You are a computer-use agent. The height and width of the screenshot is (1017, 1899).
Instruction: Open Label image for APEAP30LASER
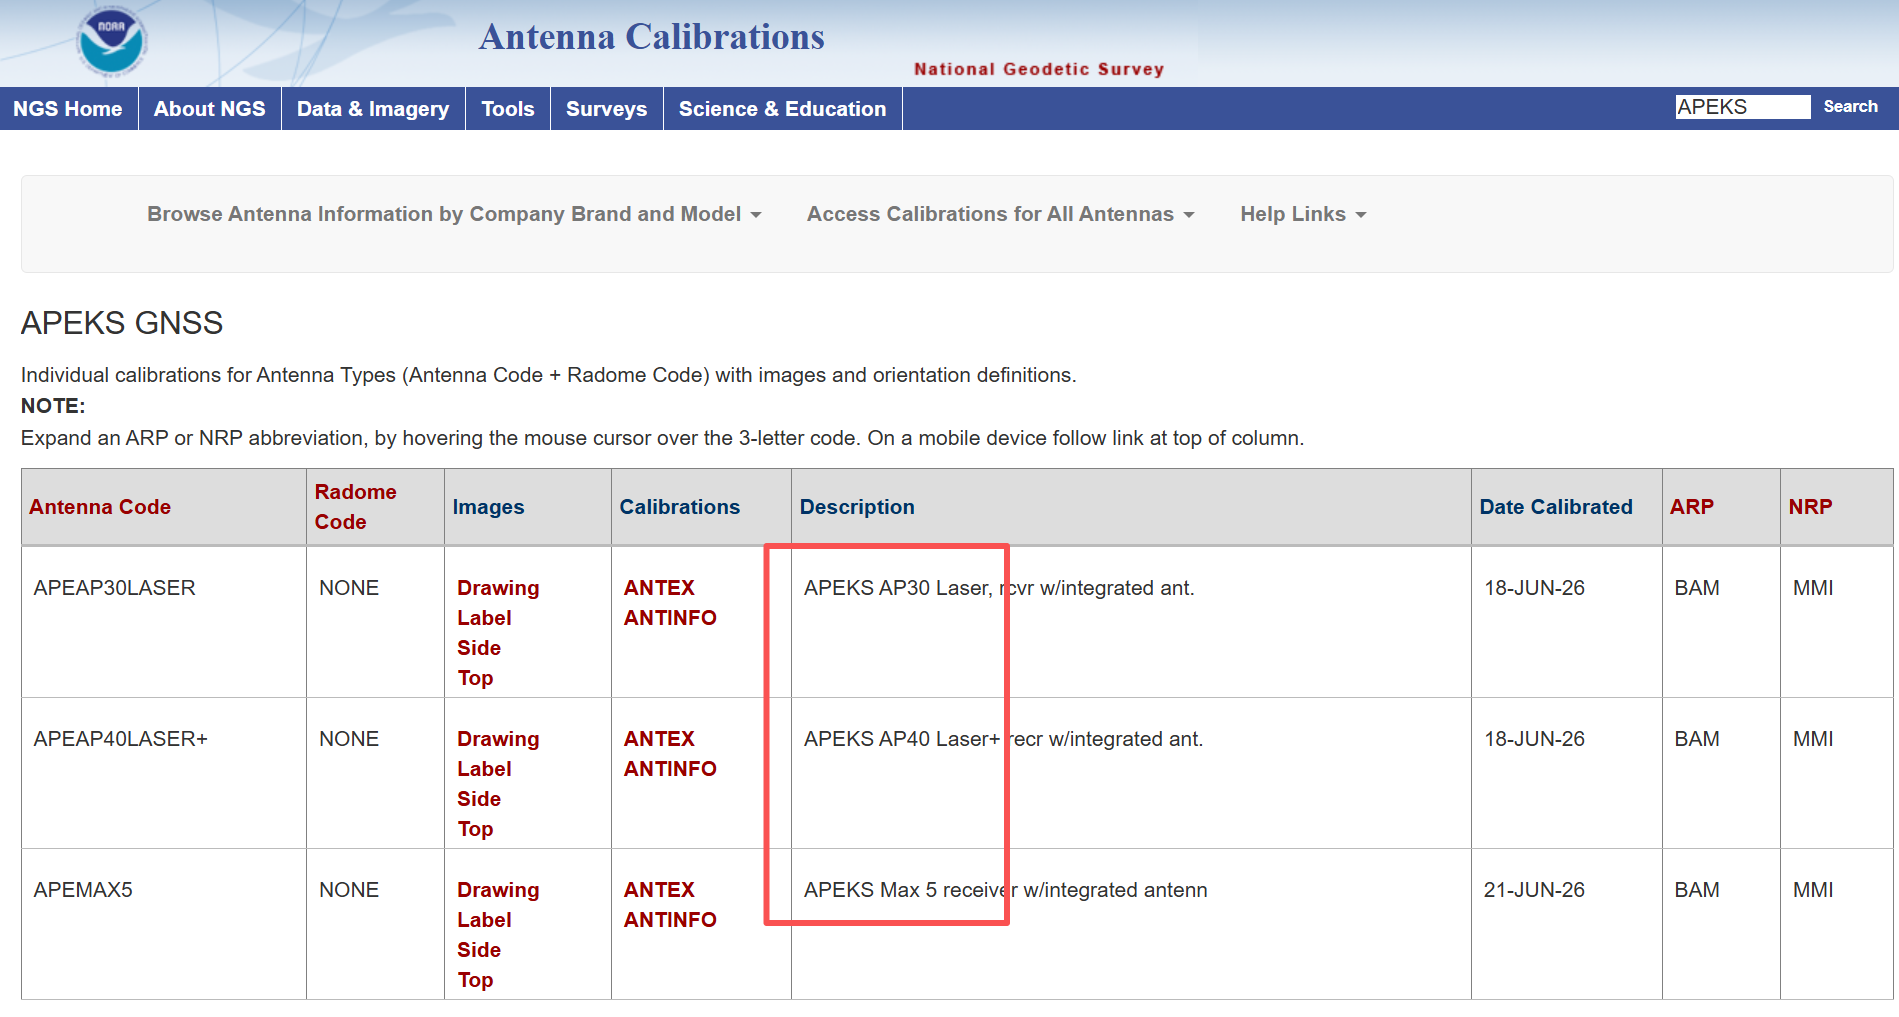tap(484, 618)
